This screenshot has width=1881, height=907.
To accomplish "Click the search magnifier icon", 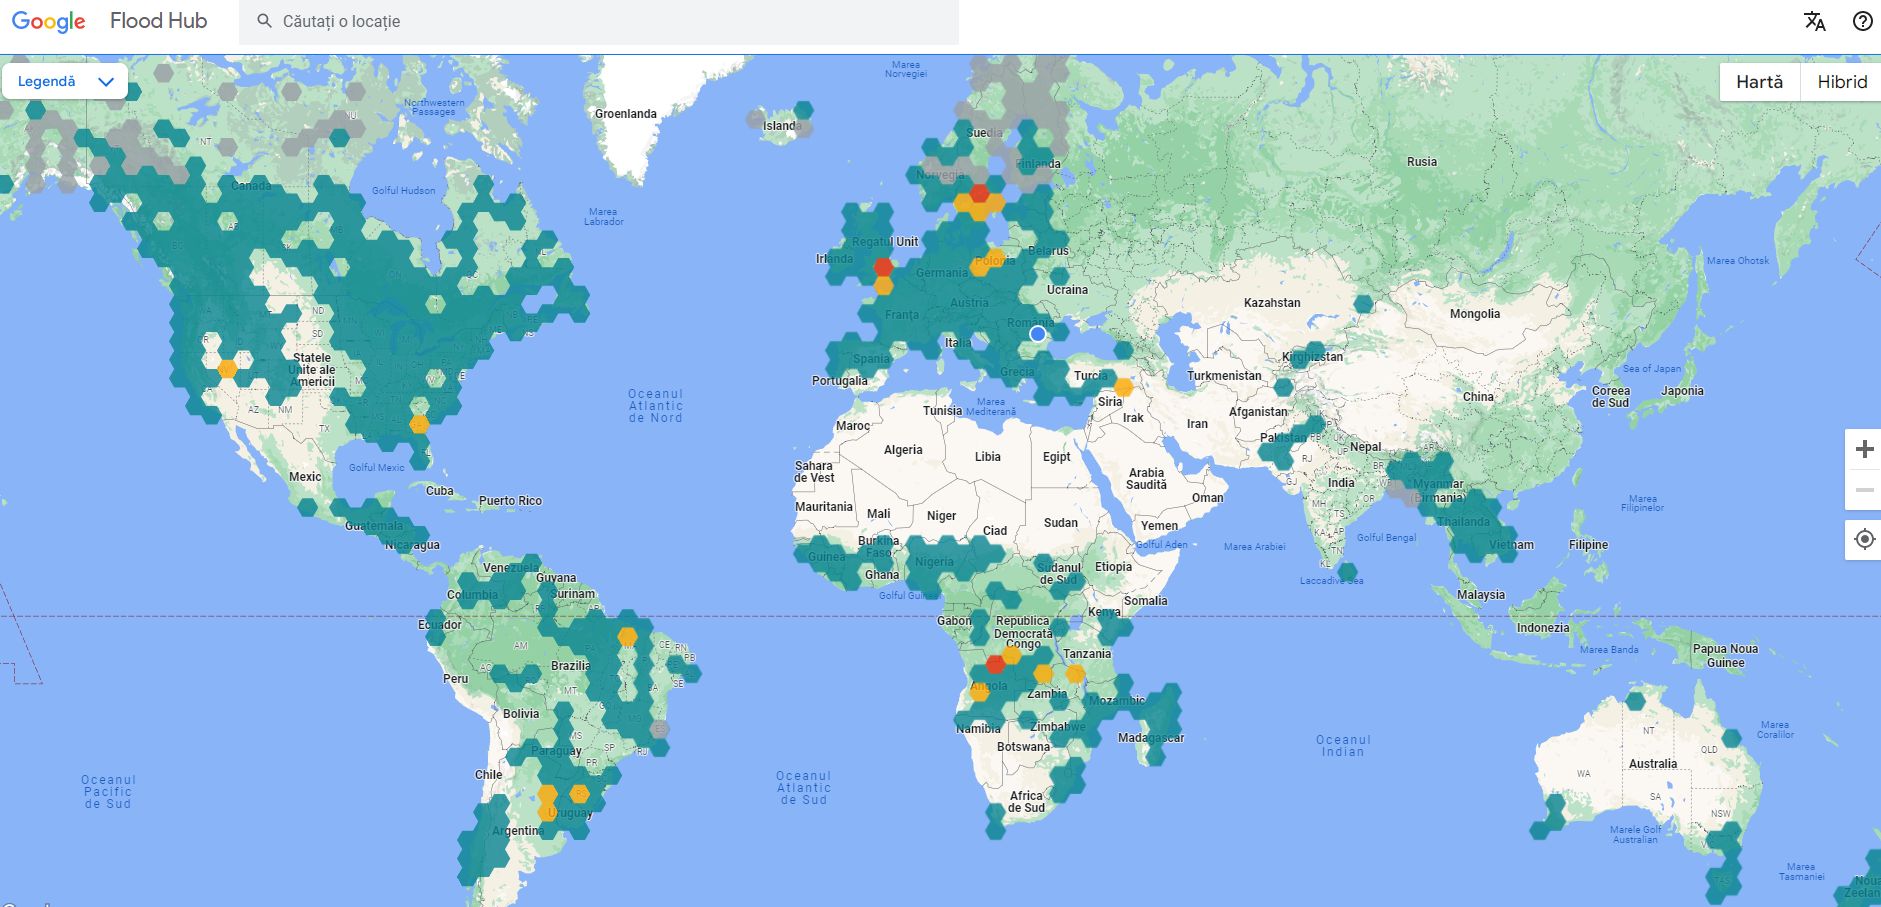I will (x=264, y=21).
